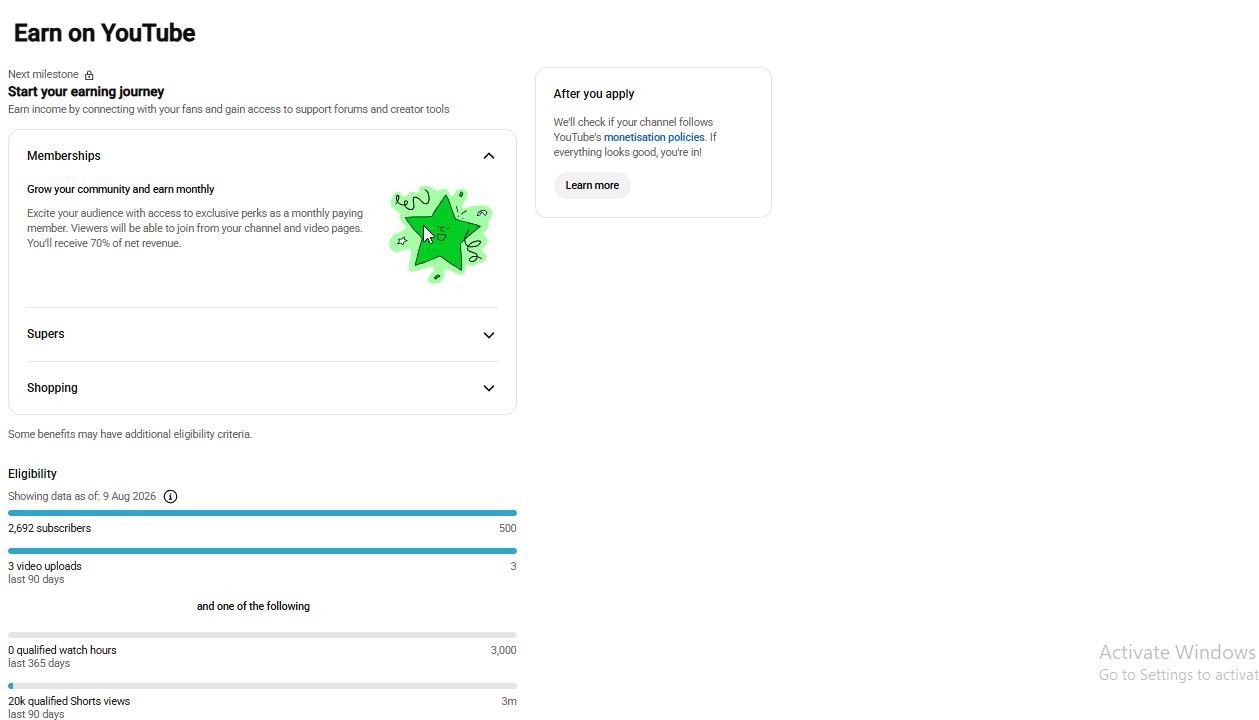Click the info icon next to data date
Viewport: 1259px width, 720px height.
point(170,497)
